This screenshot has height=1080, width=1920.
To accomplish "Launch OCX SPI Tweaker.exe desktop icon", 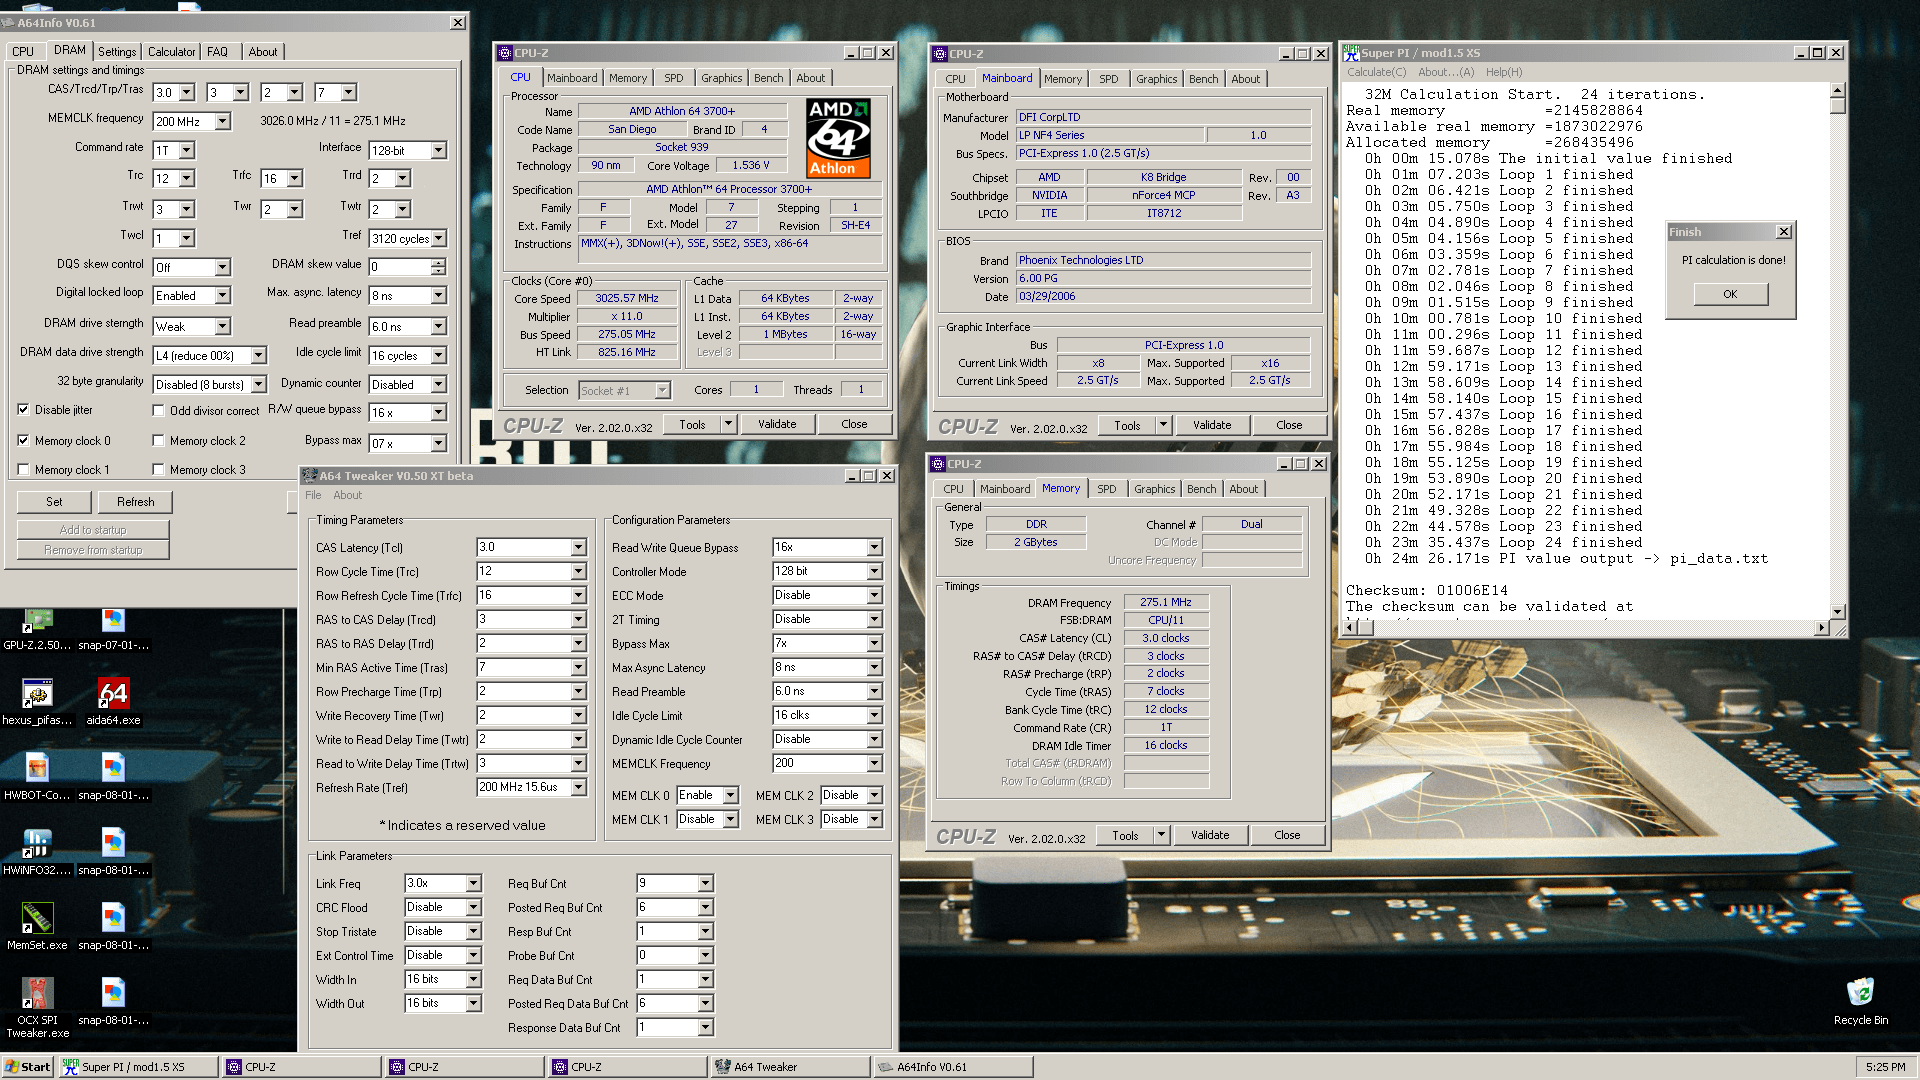I will pyautogui.click(x=38, y=993).
